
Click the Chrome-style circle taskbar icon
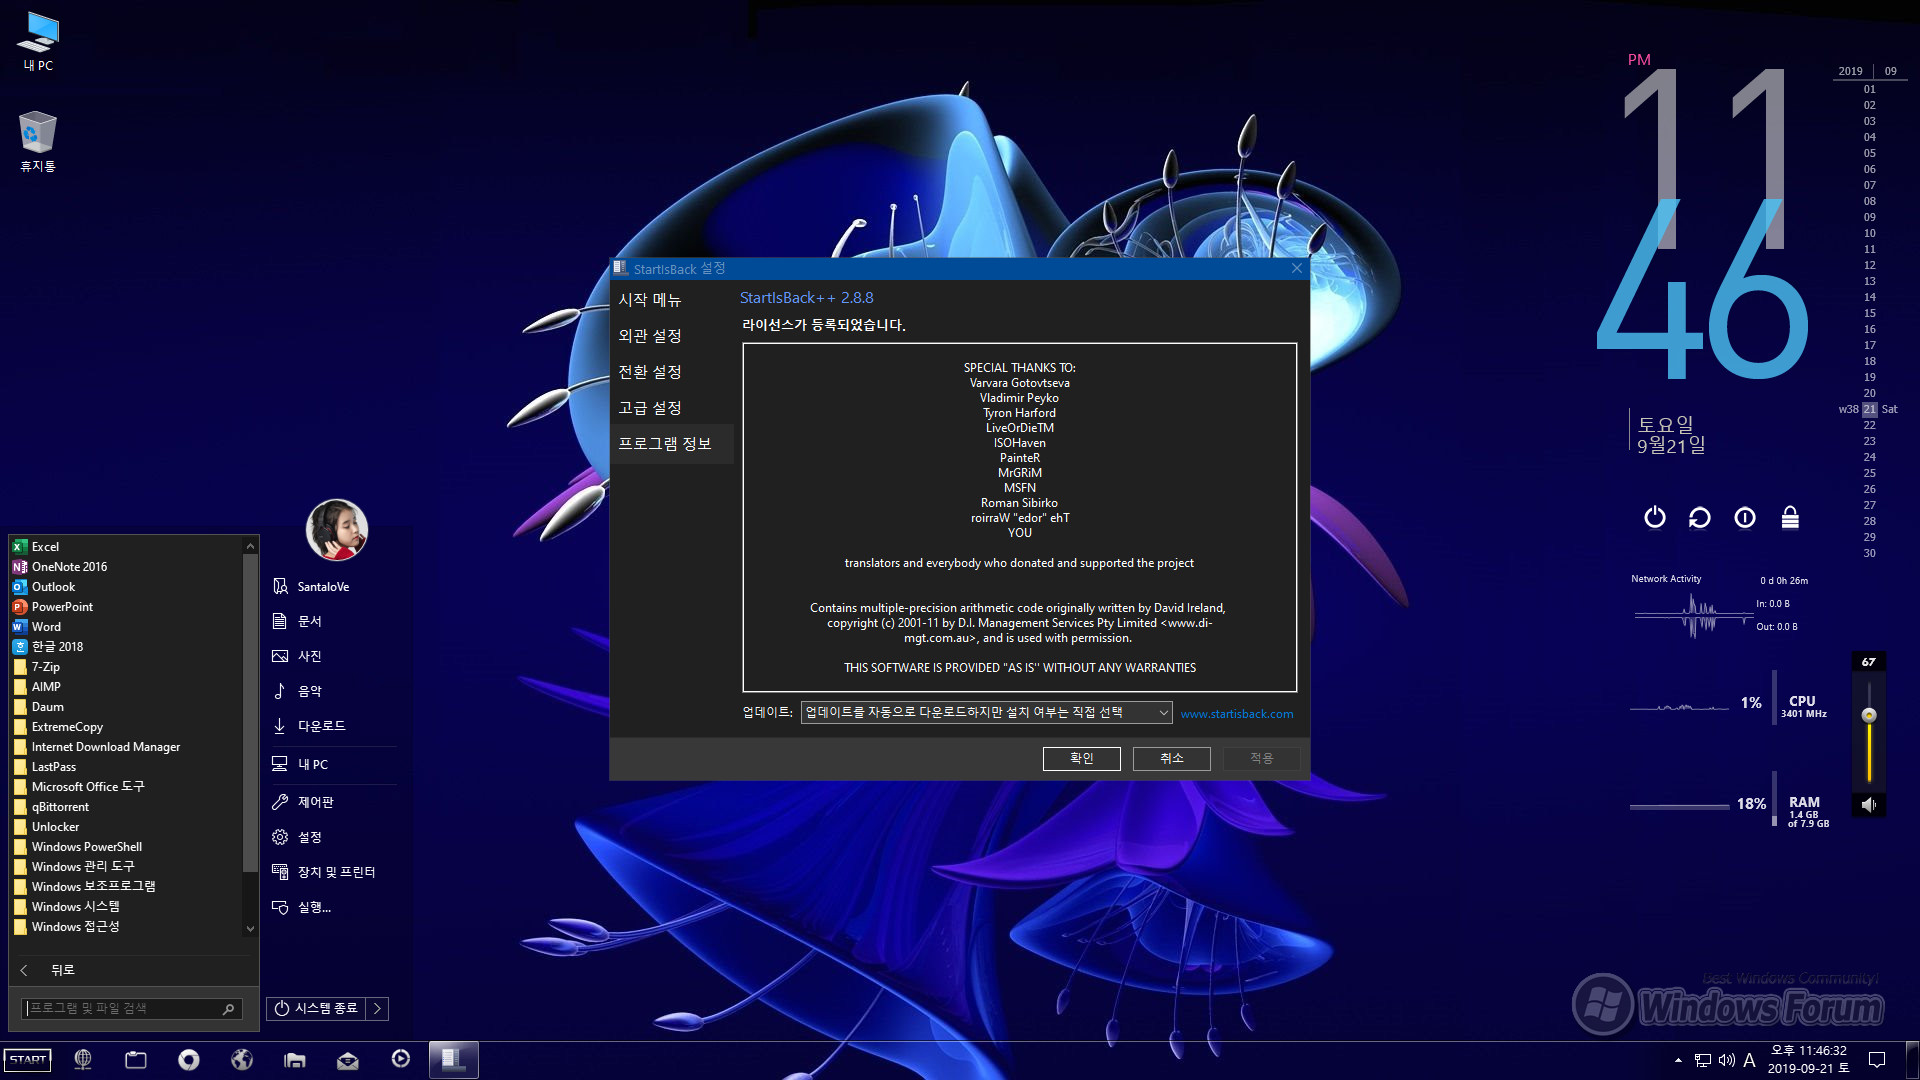tap(189, 1060)
